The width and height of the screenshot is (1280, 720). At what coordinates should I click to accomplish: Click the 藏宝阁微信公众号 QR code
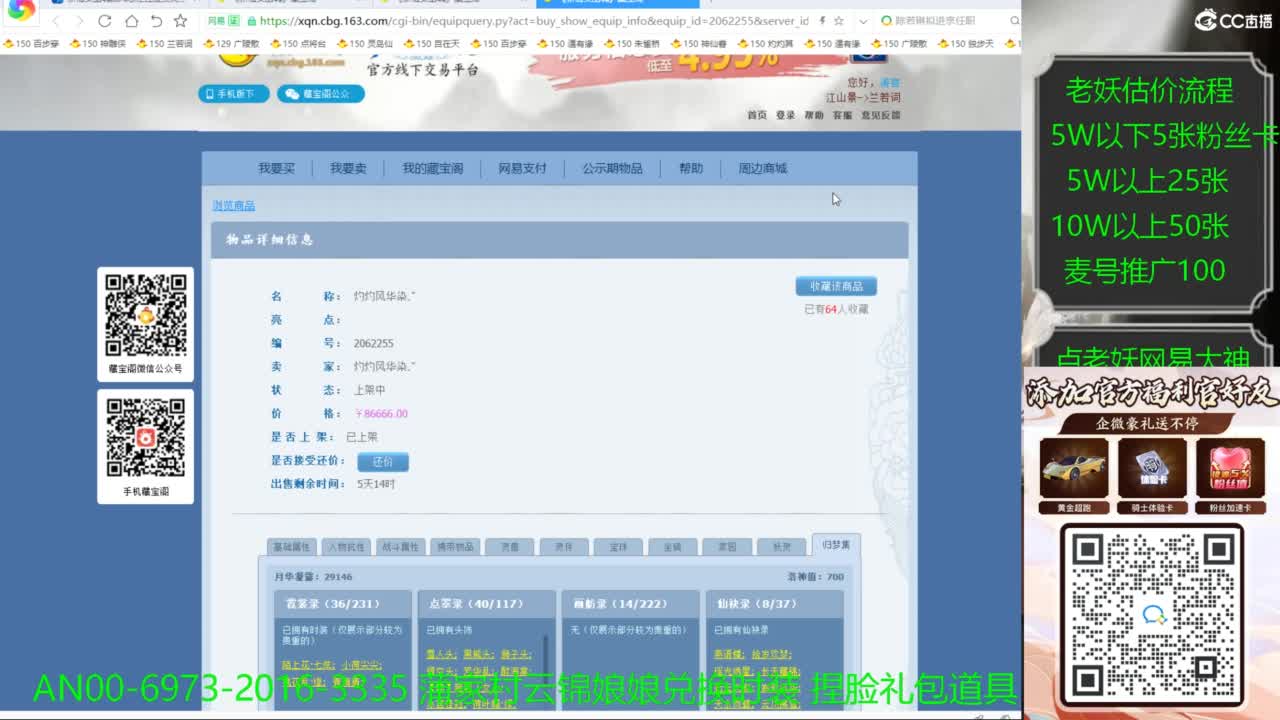(146, 315)
